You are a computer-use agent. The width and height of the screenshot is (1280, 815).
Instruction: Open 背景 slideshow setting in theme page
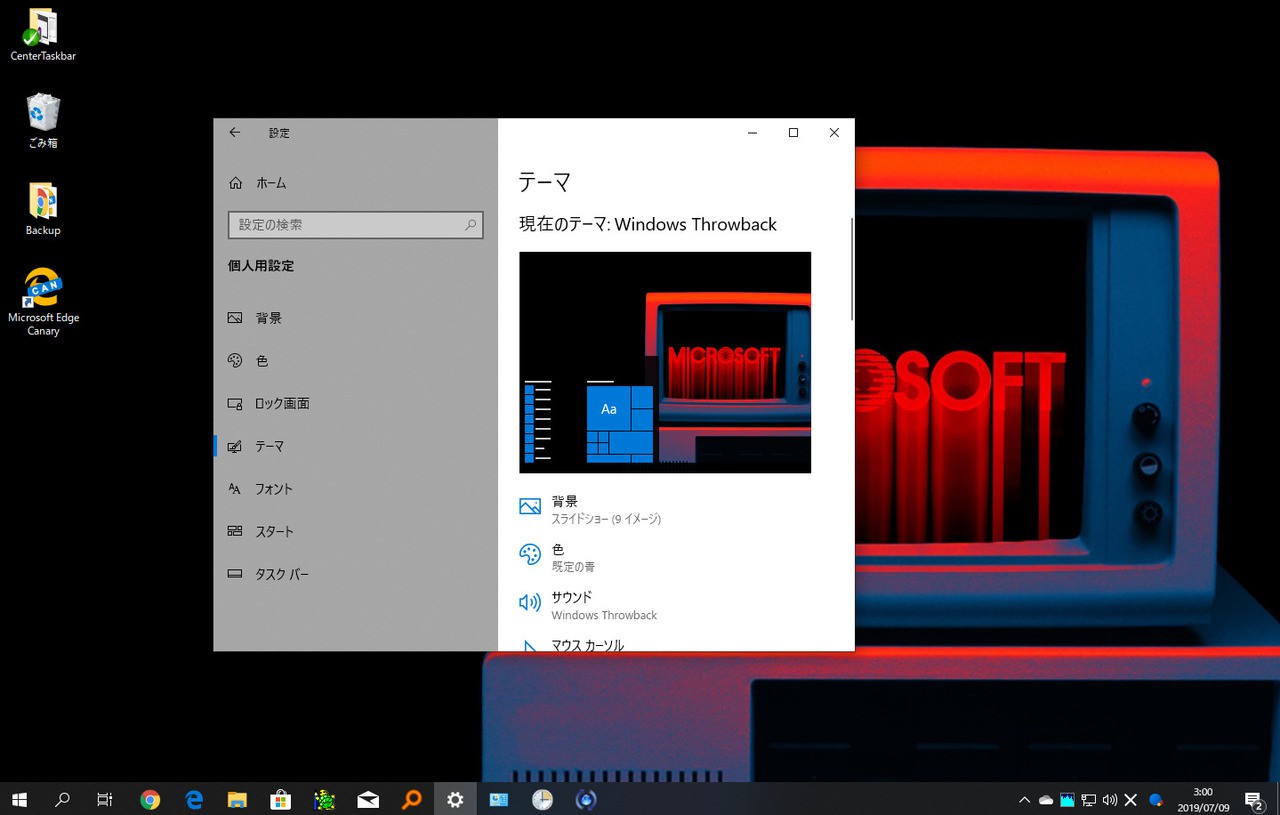(x=590, y=509)
